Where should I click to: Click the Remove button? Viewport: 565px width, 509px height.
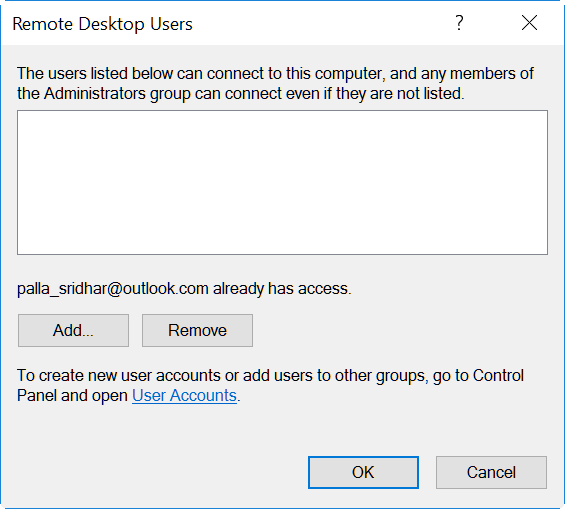197,330
